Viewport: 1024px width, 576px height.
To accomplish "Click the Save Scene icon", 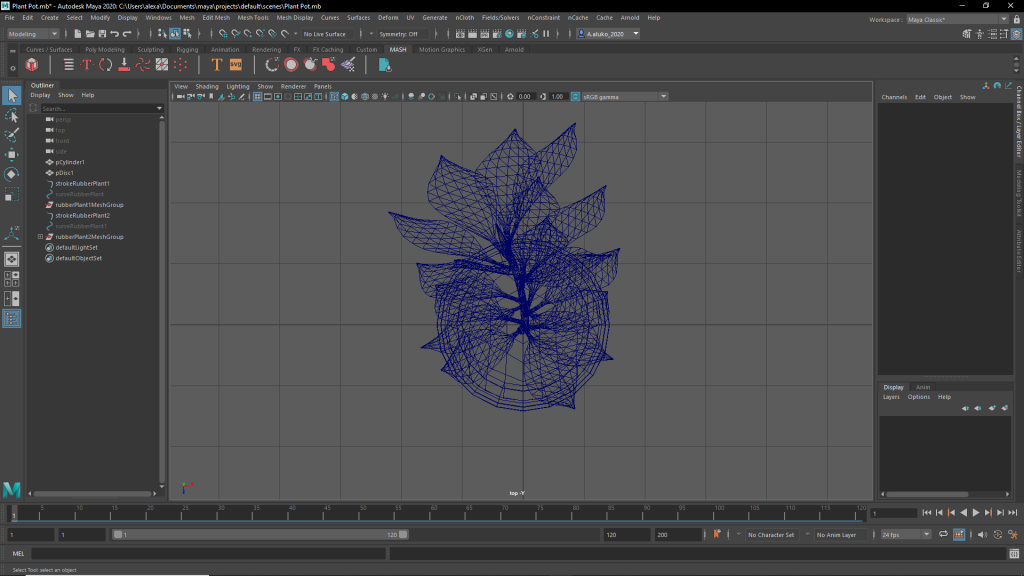I will click(100, 34).
